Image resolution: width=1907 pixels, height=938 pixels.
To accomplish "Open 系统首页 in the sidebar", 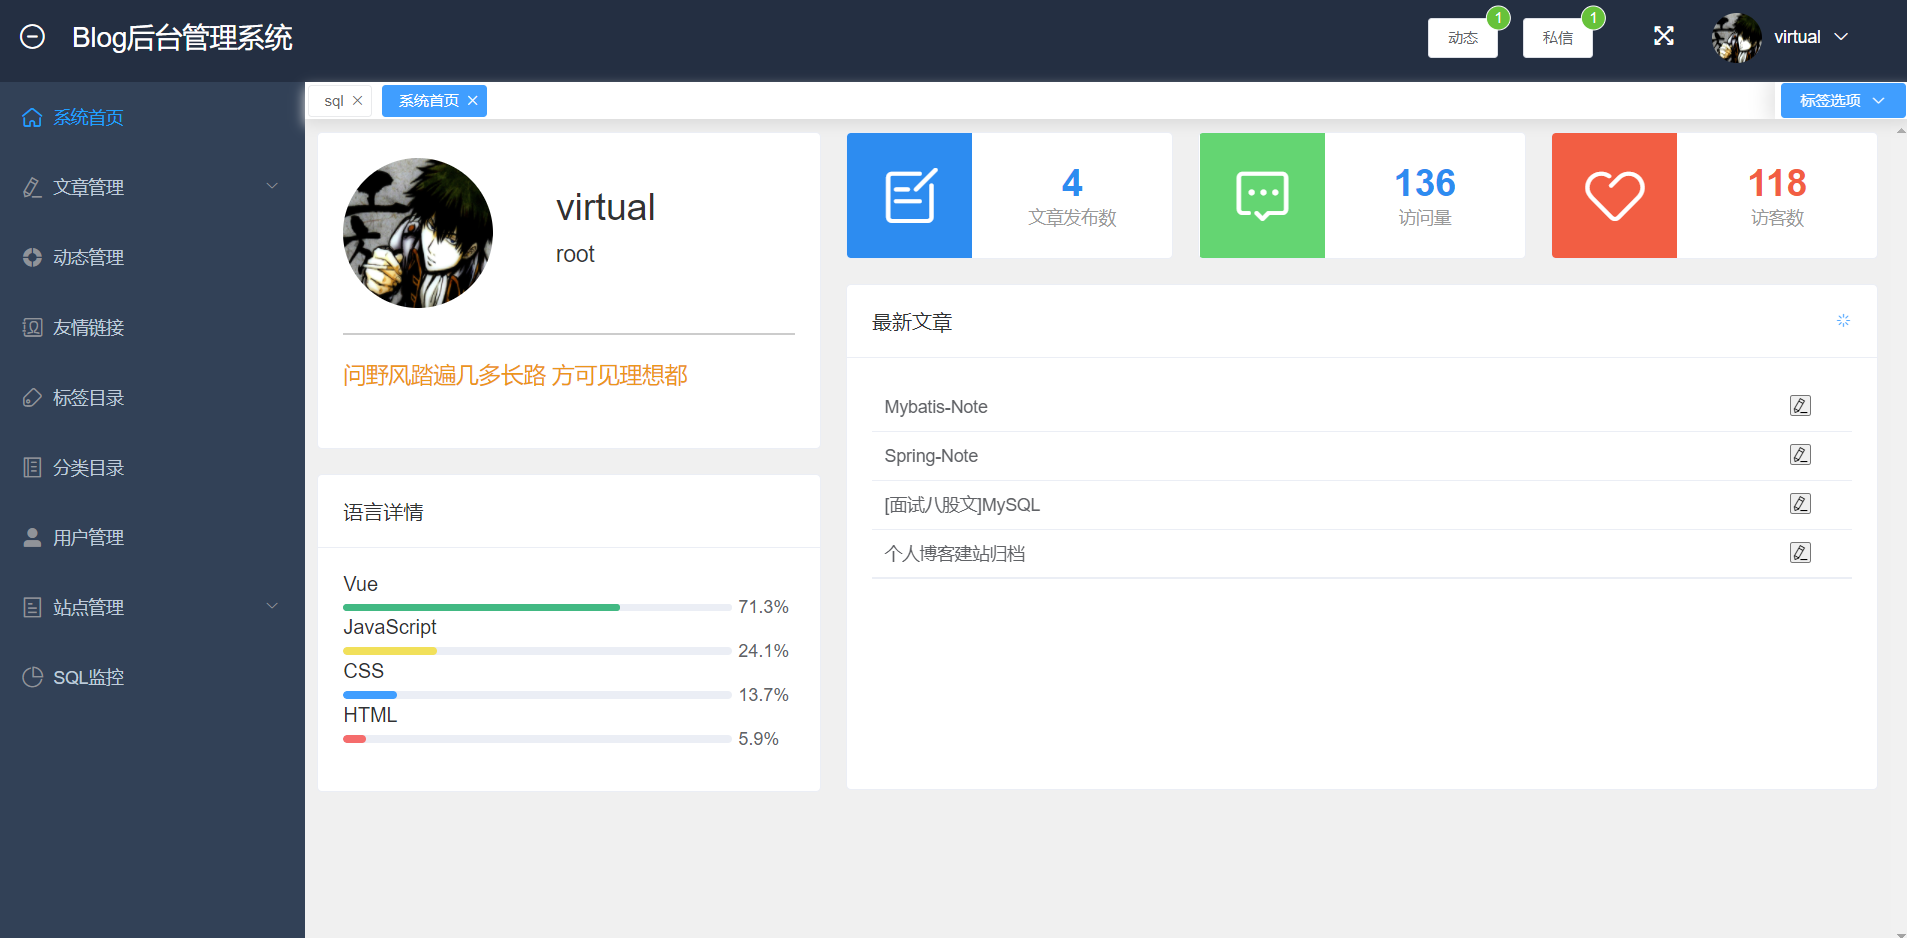I will [x=152, y=118].
